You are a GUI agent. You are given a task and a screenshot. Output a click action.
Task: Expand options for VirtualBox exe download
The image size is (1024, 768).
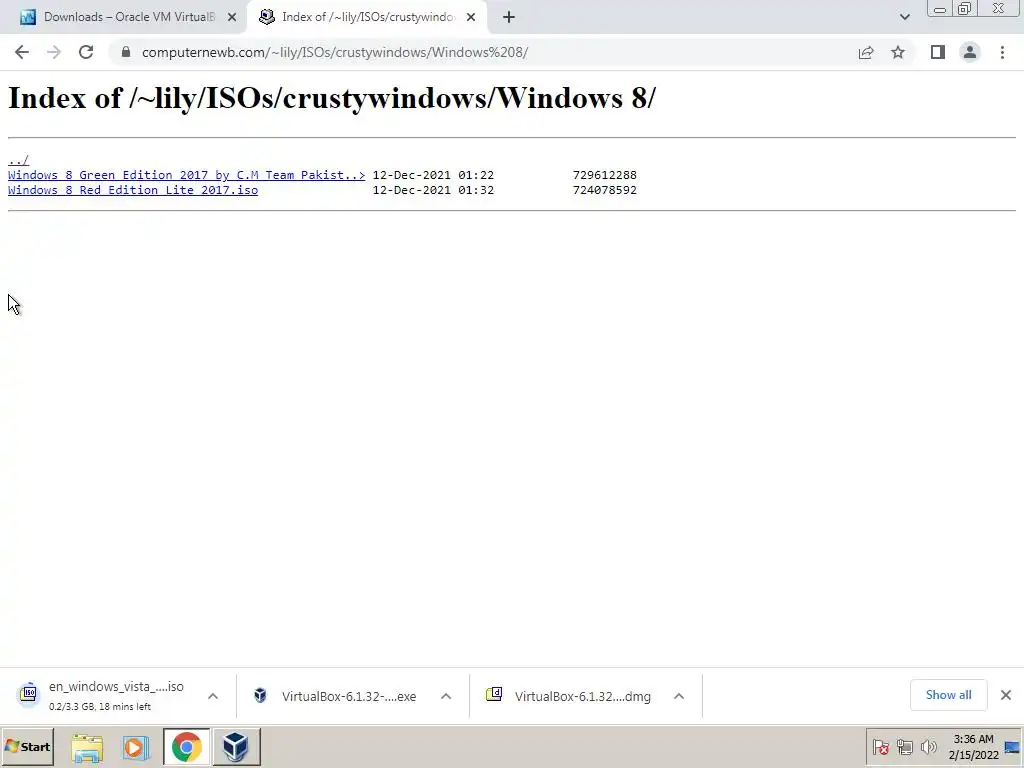446,696
